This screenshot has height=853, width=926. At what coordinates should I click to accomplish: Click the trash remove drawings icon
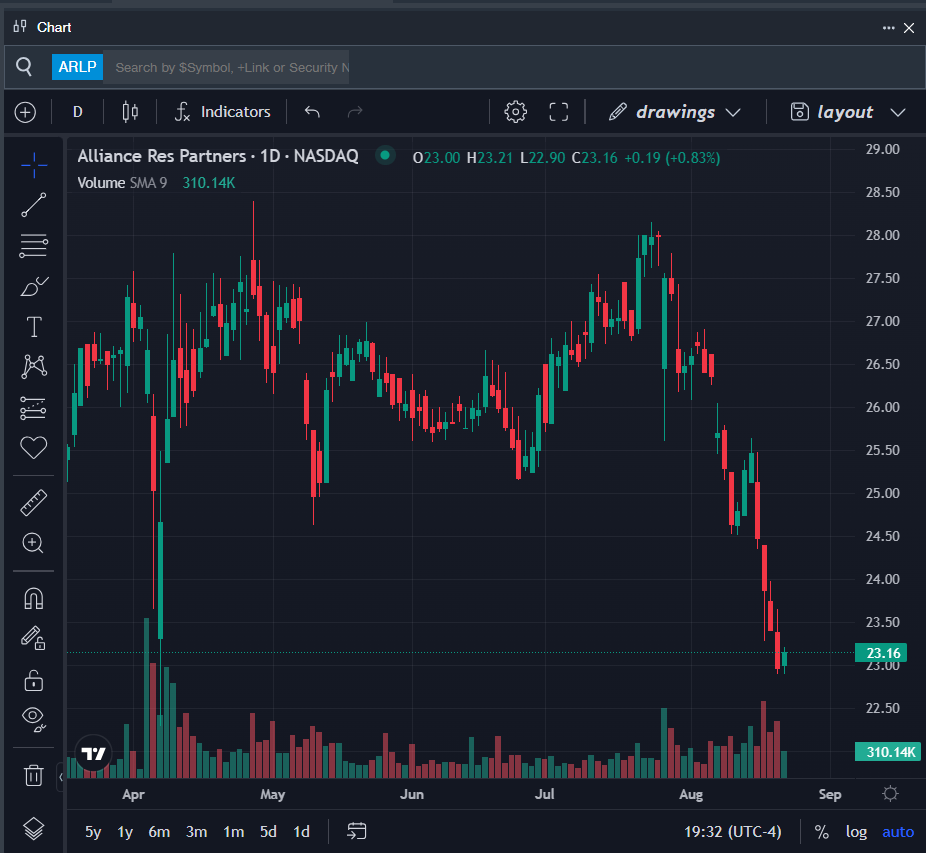click(x=34, y=774)
